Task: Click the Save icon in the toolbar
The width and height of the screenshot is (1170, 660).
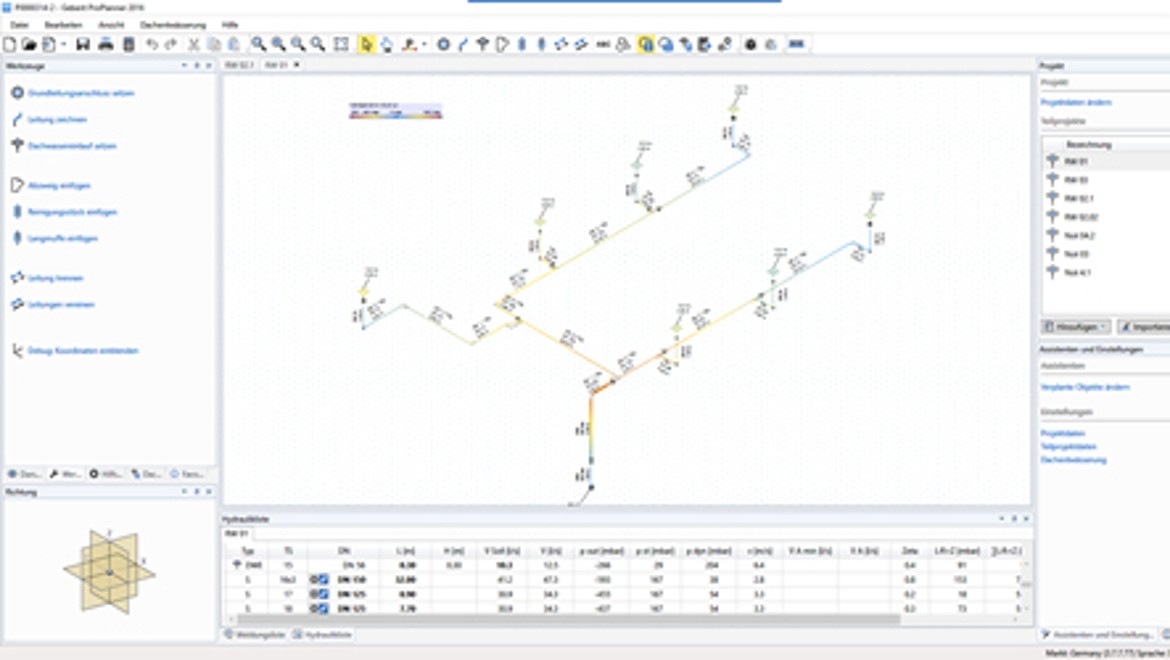Action: pyautogui.click(x=81, y=43)
